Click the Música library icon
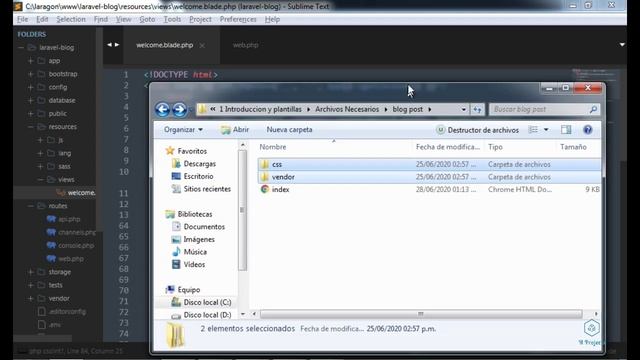Image resolution: width=640 pixels, height=360 pixels. click(x=176, y=252)
